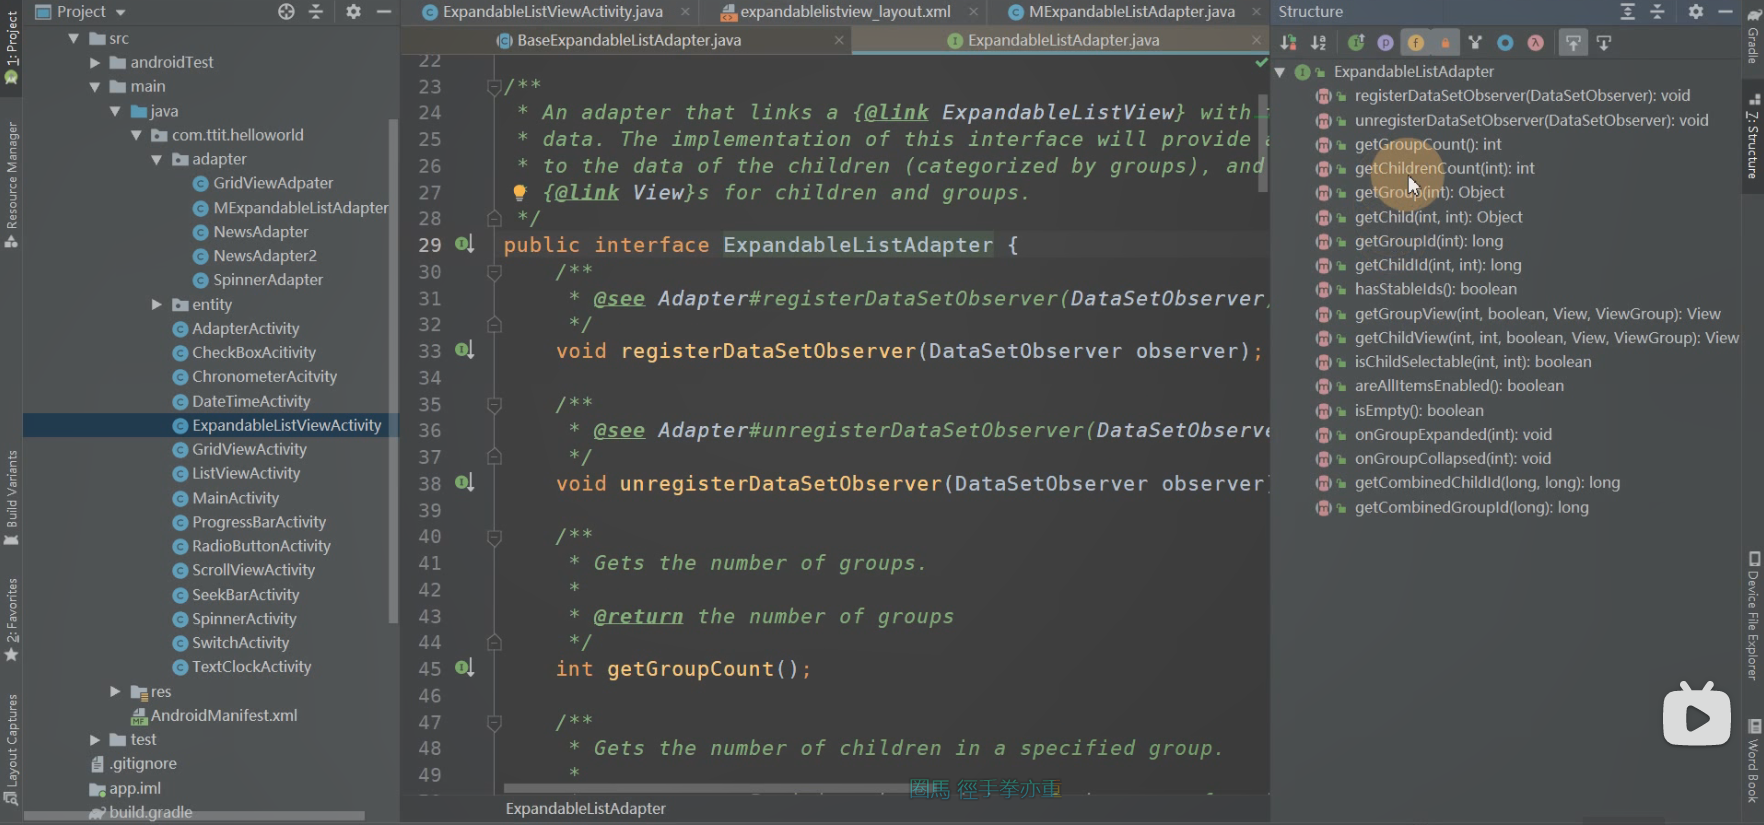This screenshot has height=825, width=1764.
Task: Hide the Structure tool window
Action: [1725, 12]
